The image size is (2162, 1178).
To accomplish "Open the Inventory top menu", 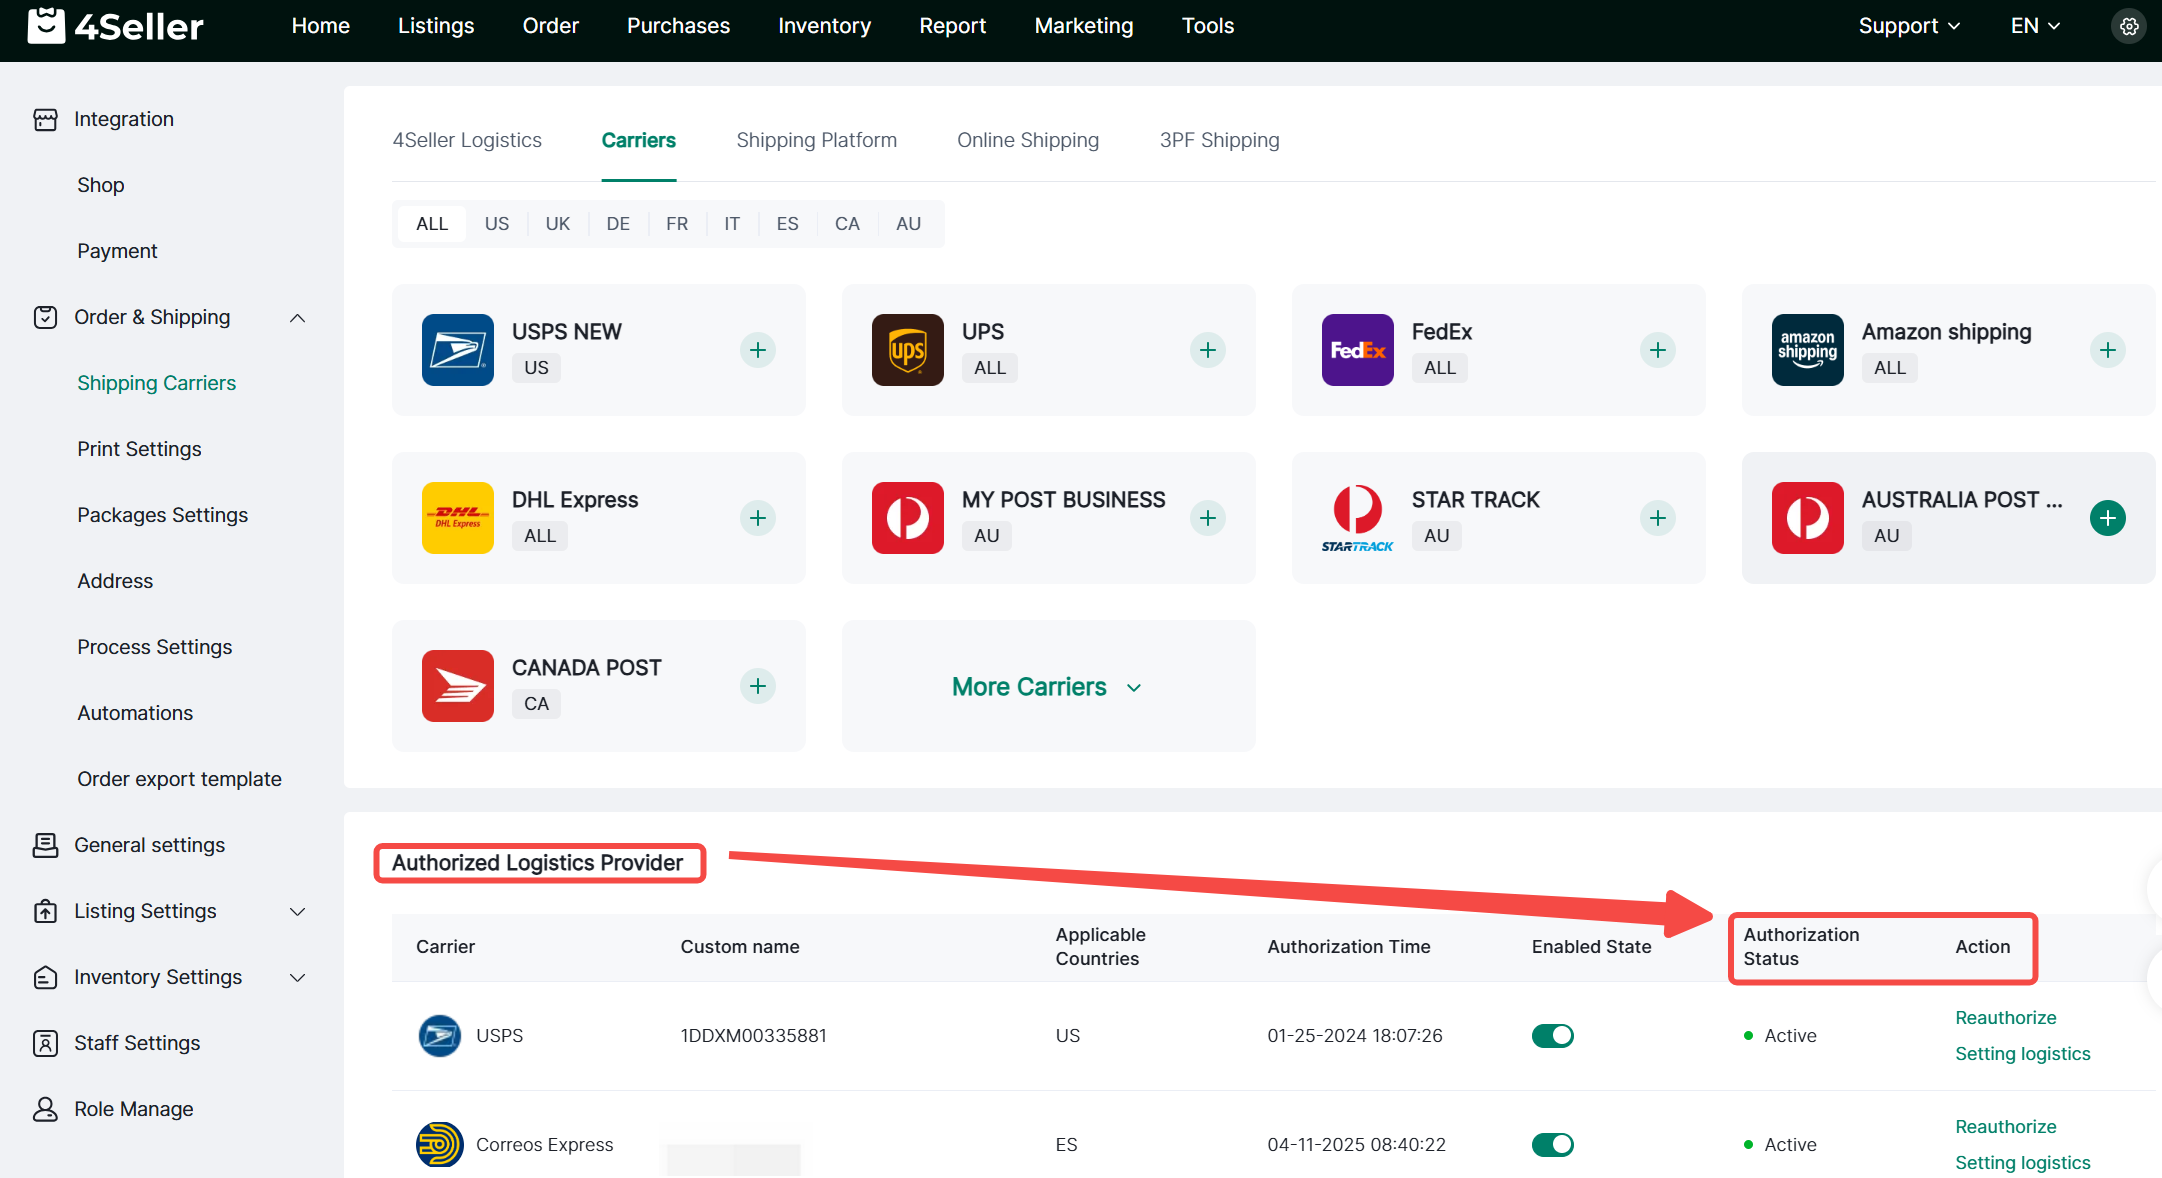I will point(824,26).
